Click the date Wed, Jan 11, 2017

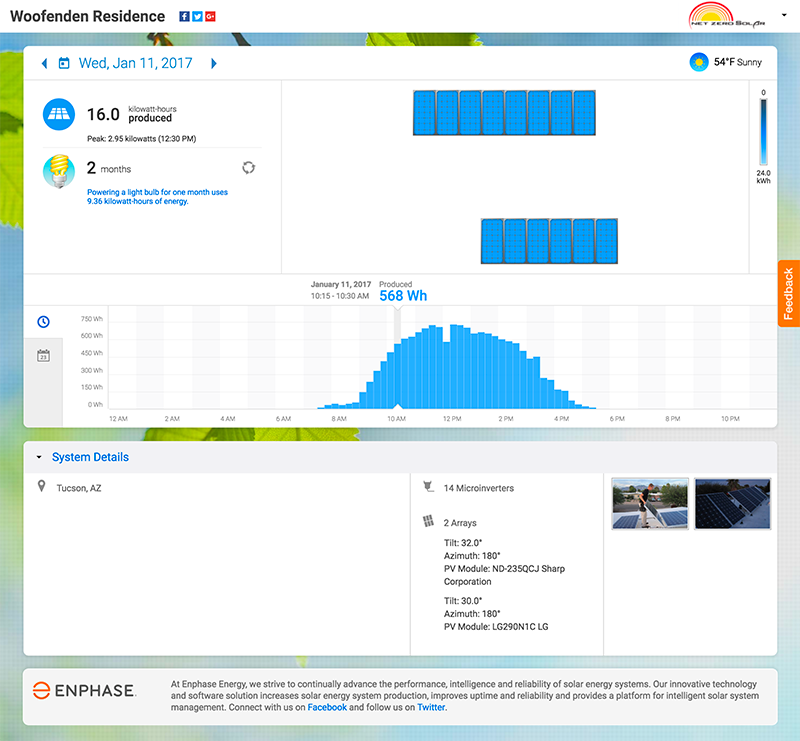[x=135, y=63]
